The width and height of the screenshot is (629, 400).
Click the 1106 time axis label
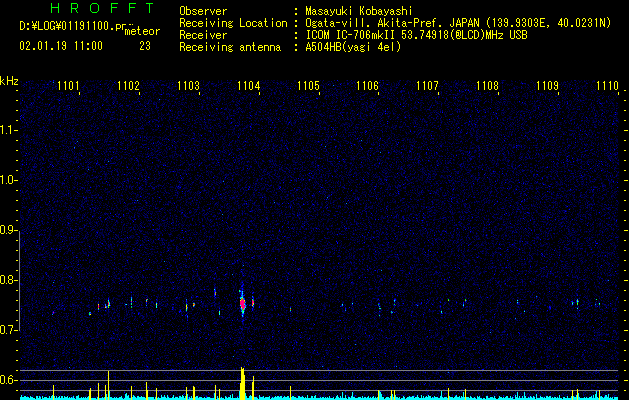click(367, 86)
